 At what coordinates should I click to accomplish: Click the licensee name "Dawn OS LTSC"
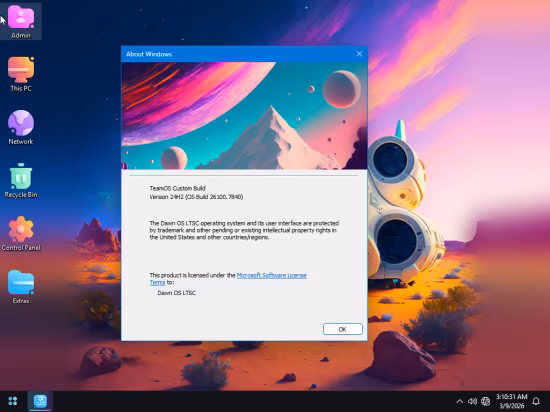[x=176, y=293]
